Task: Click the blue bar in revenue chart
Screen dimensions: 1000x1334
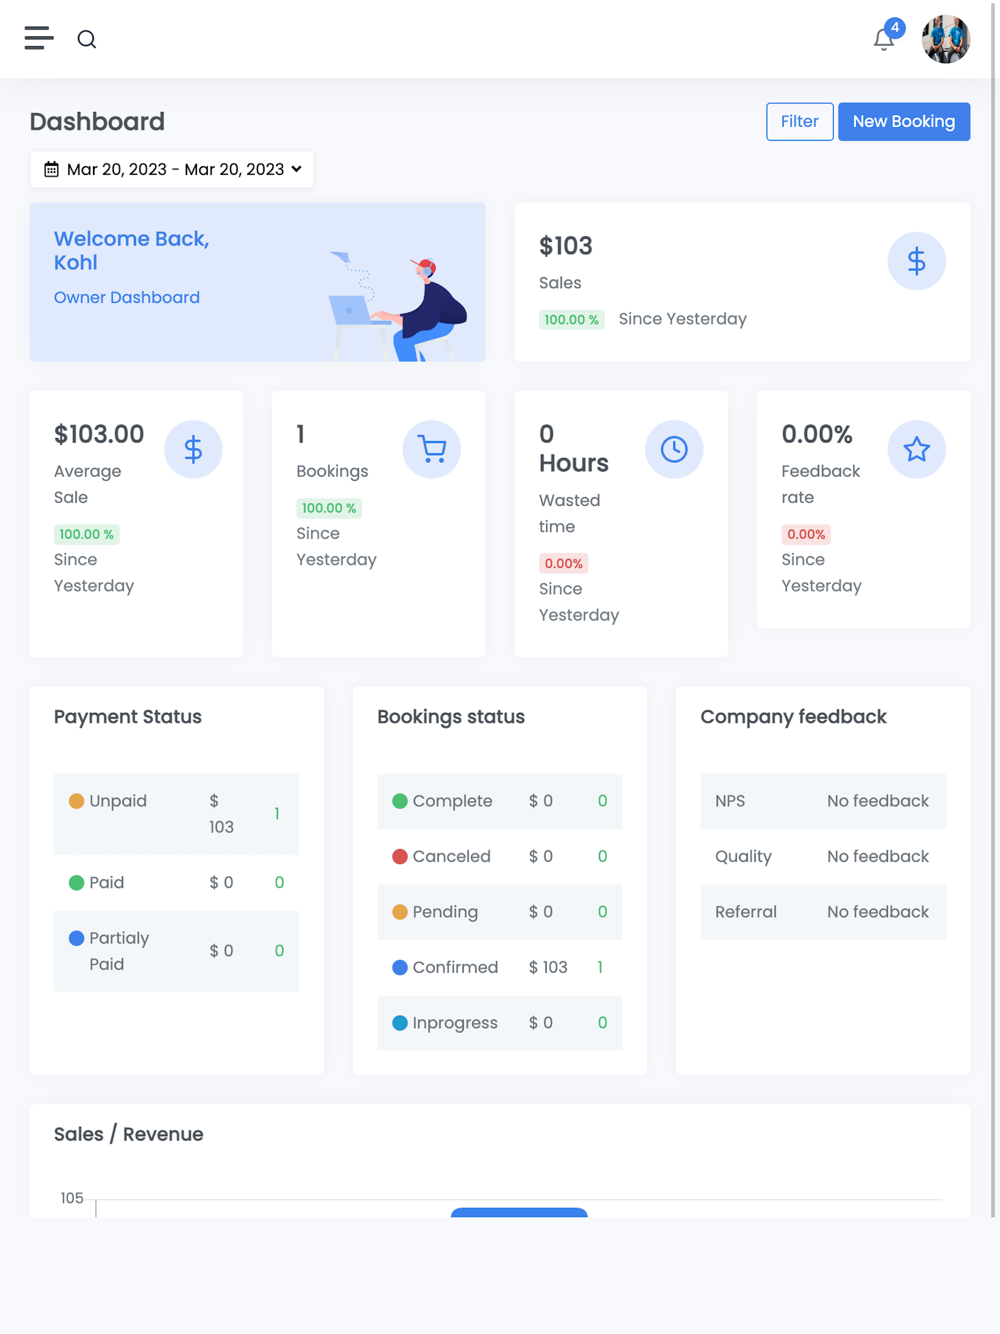Action: 519,1212
